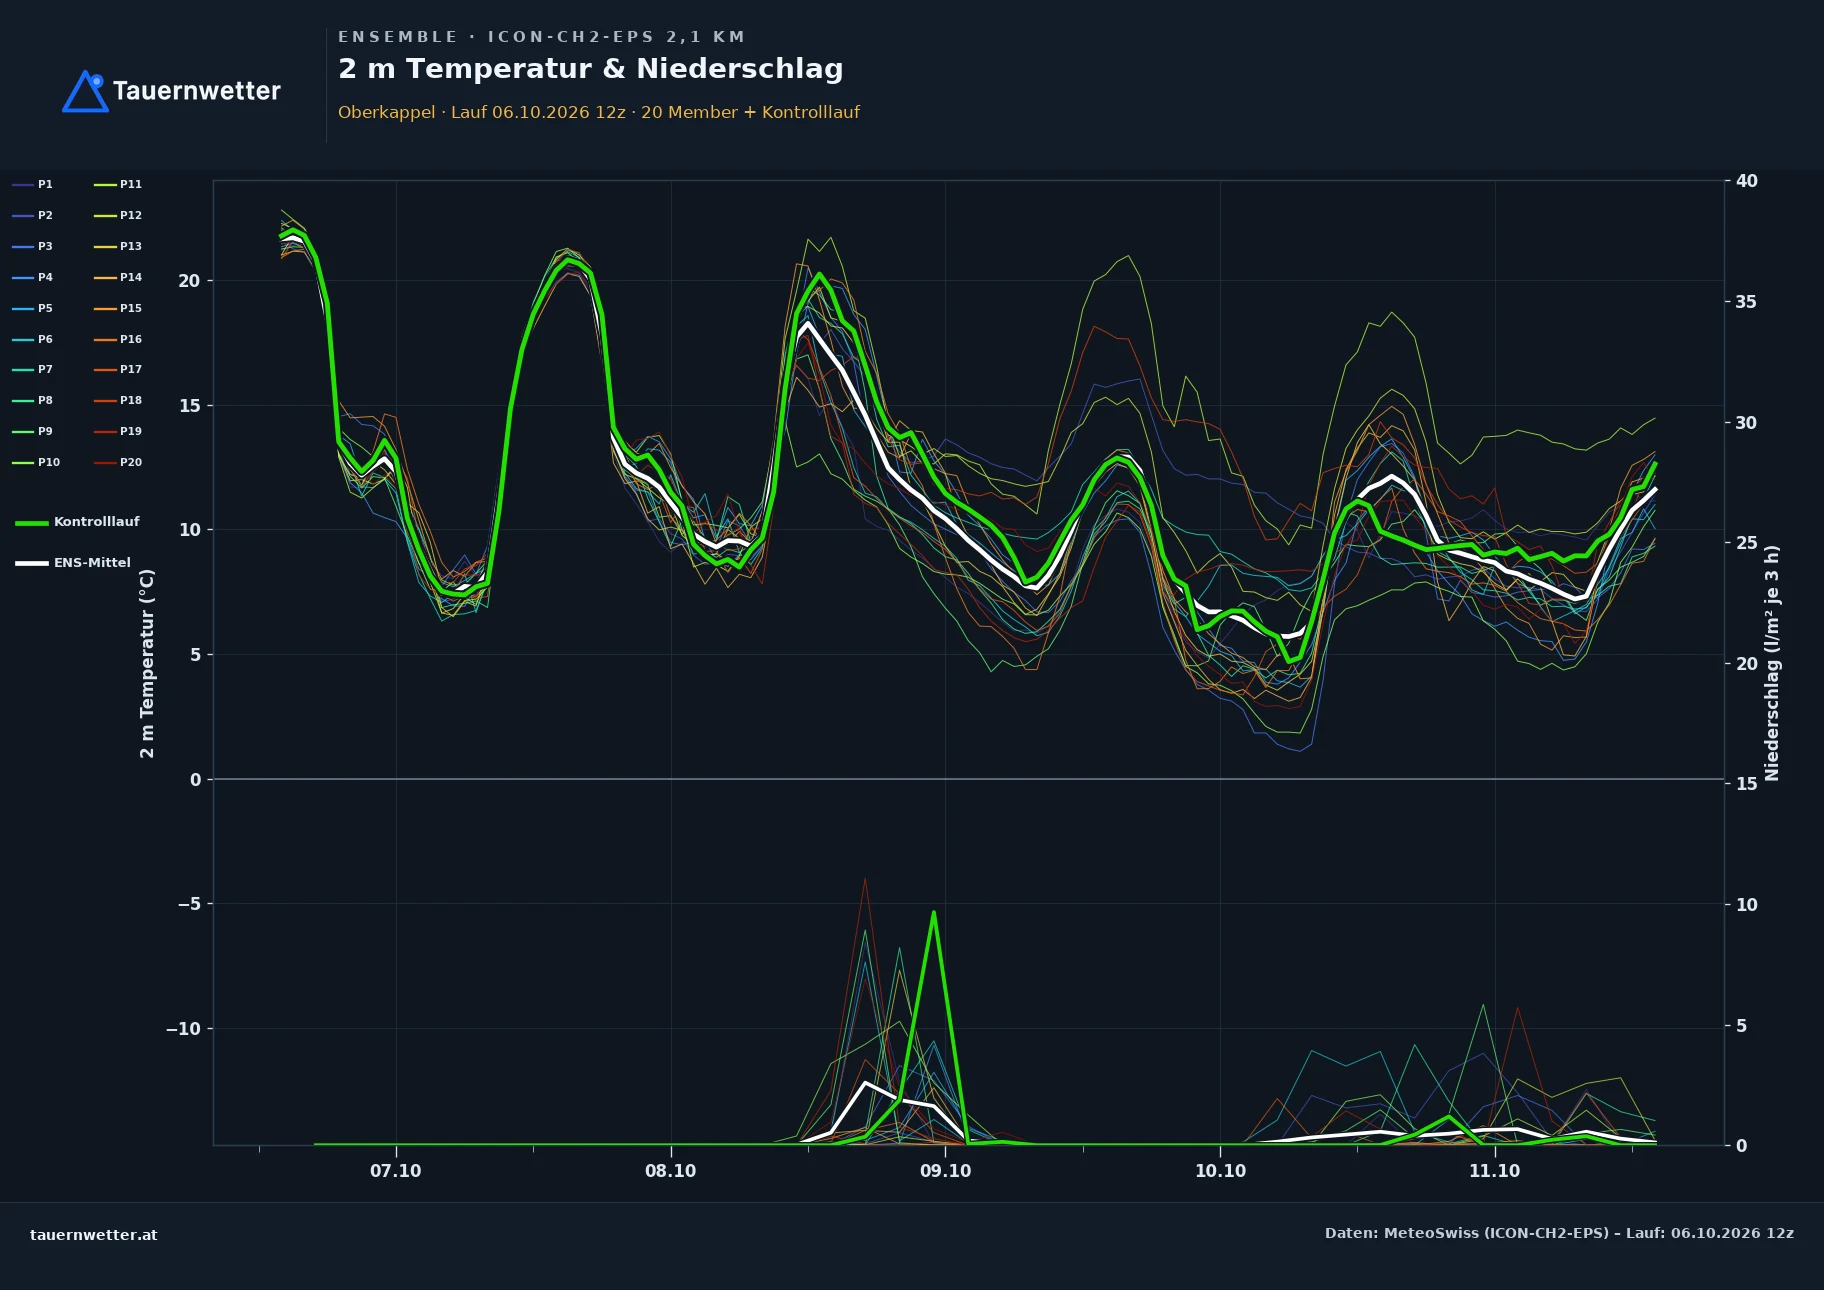Click the Tauernwetter brand name text

click(x=197, y=91)
